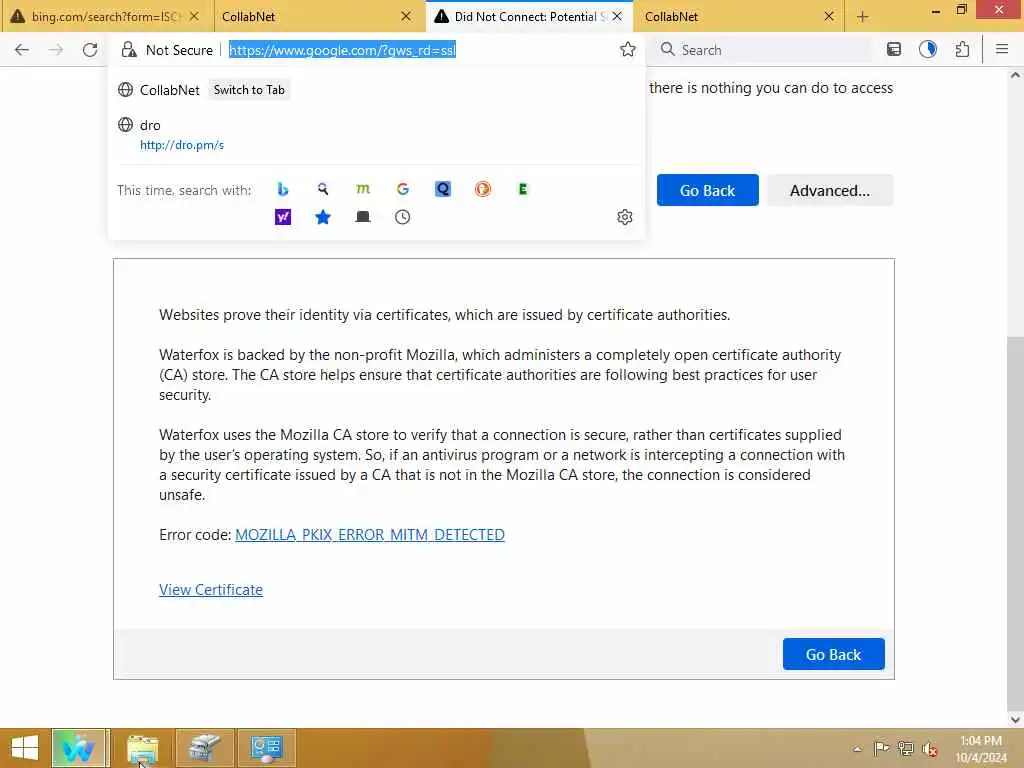The height and width of the screenshot is (768, 1024).
Task: Click the magnifier in the Search box
Action: click(667, 50)
